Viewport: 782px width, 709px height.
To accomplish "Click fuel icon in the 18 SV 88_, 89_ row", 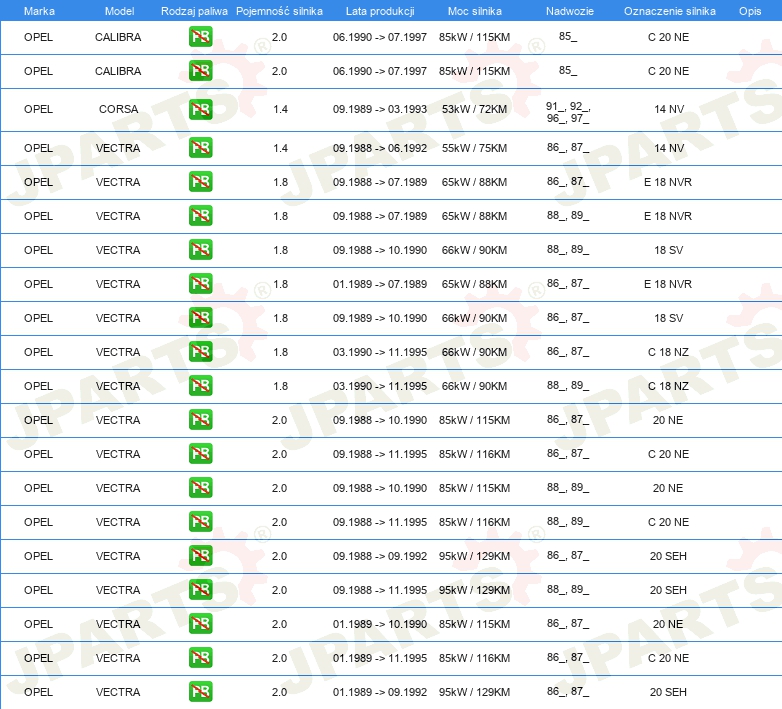I will coord(200,250).
